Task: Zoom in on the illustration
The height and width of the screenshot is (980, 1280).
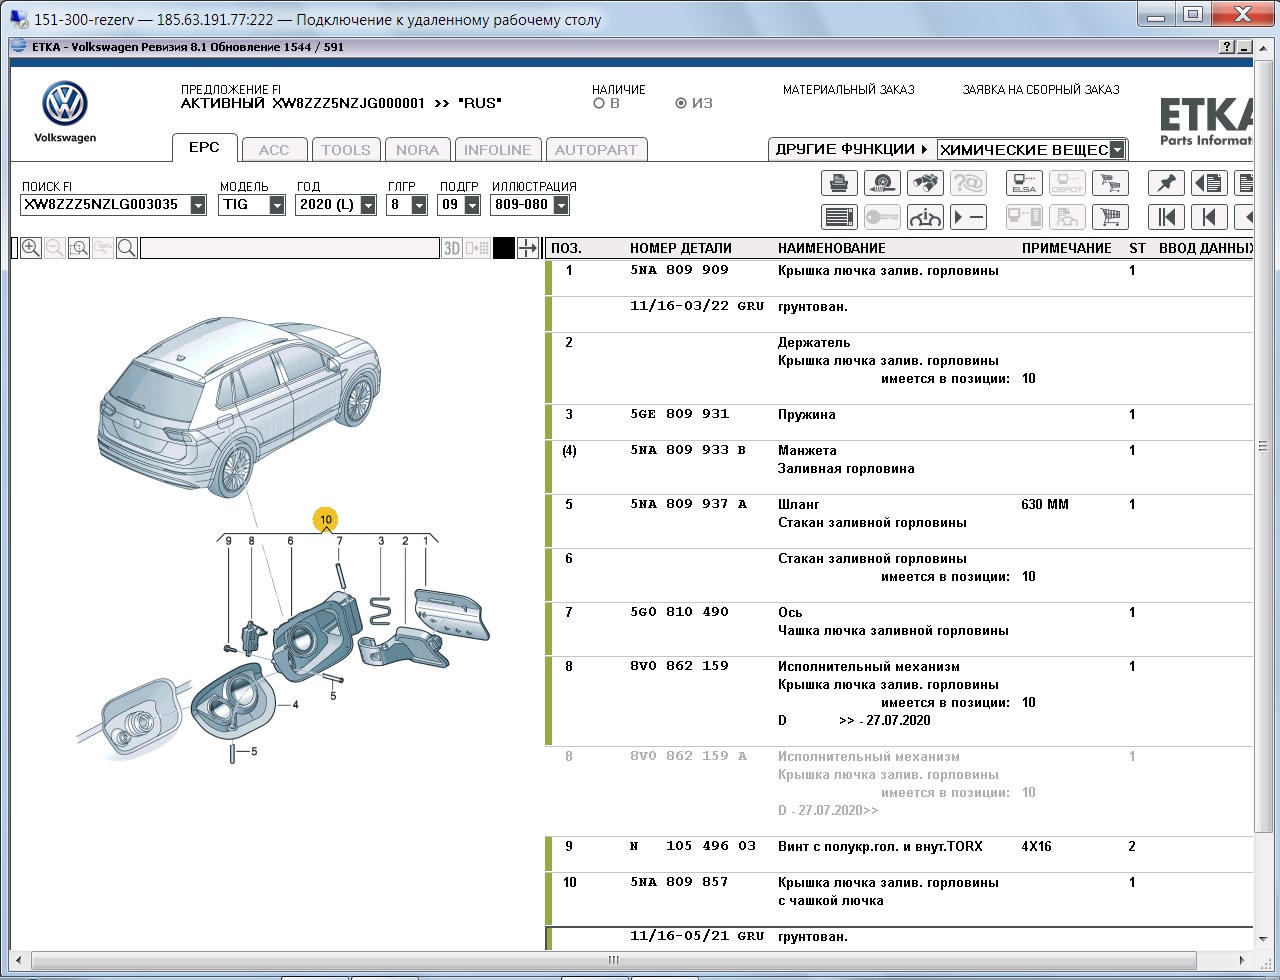Action: click(x=31, y=248)
